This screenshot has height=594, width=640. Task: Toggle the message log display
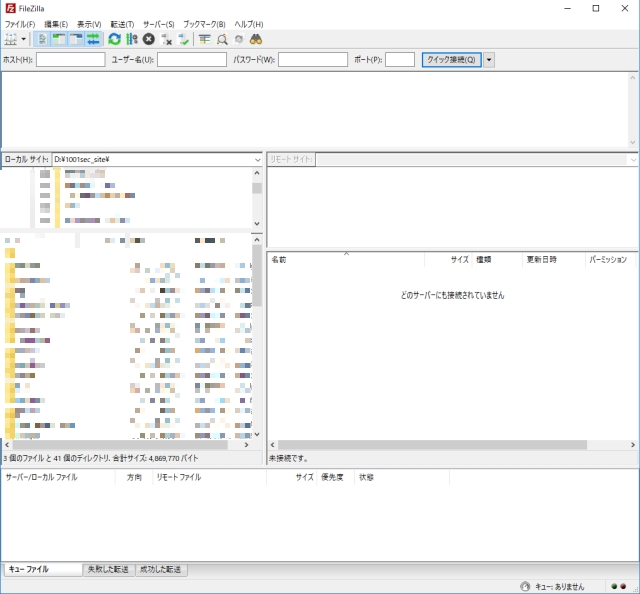pos(43,39)
